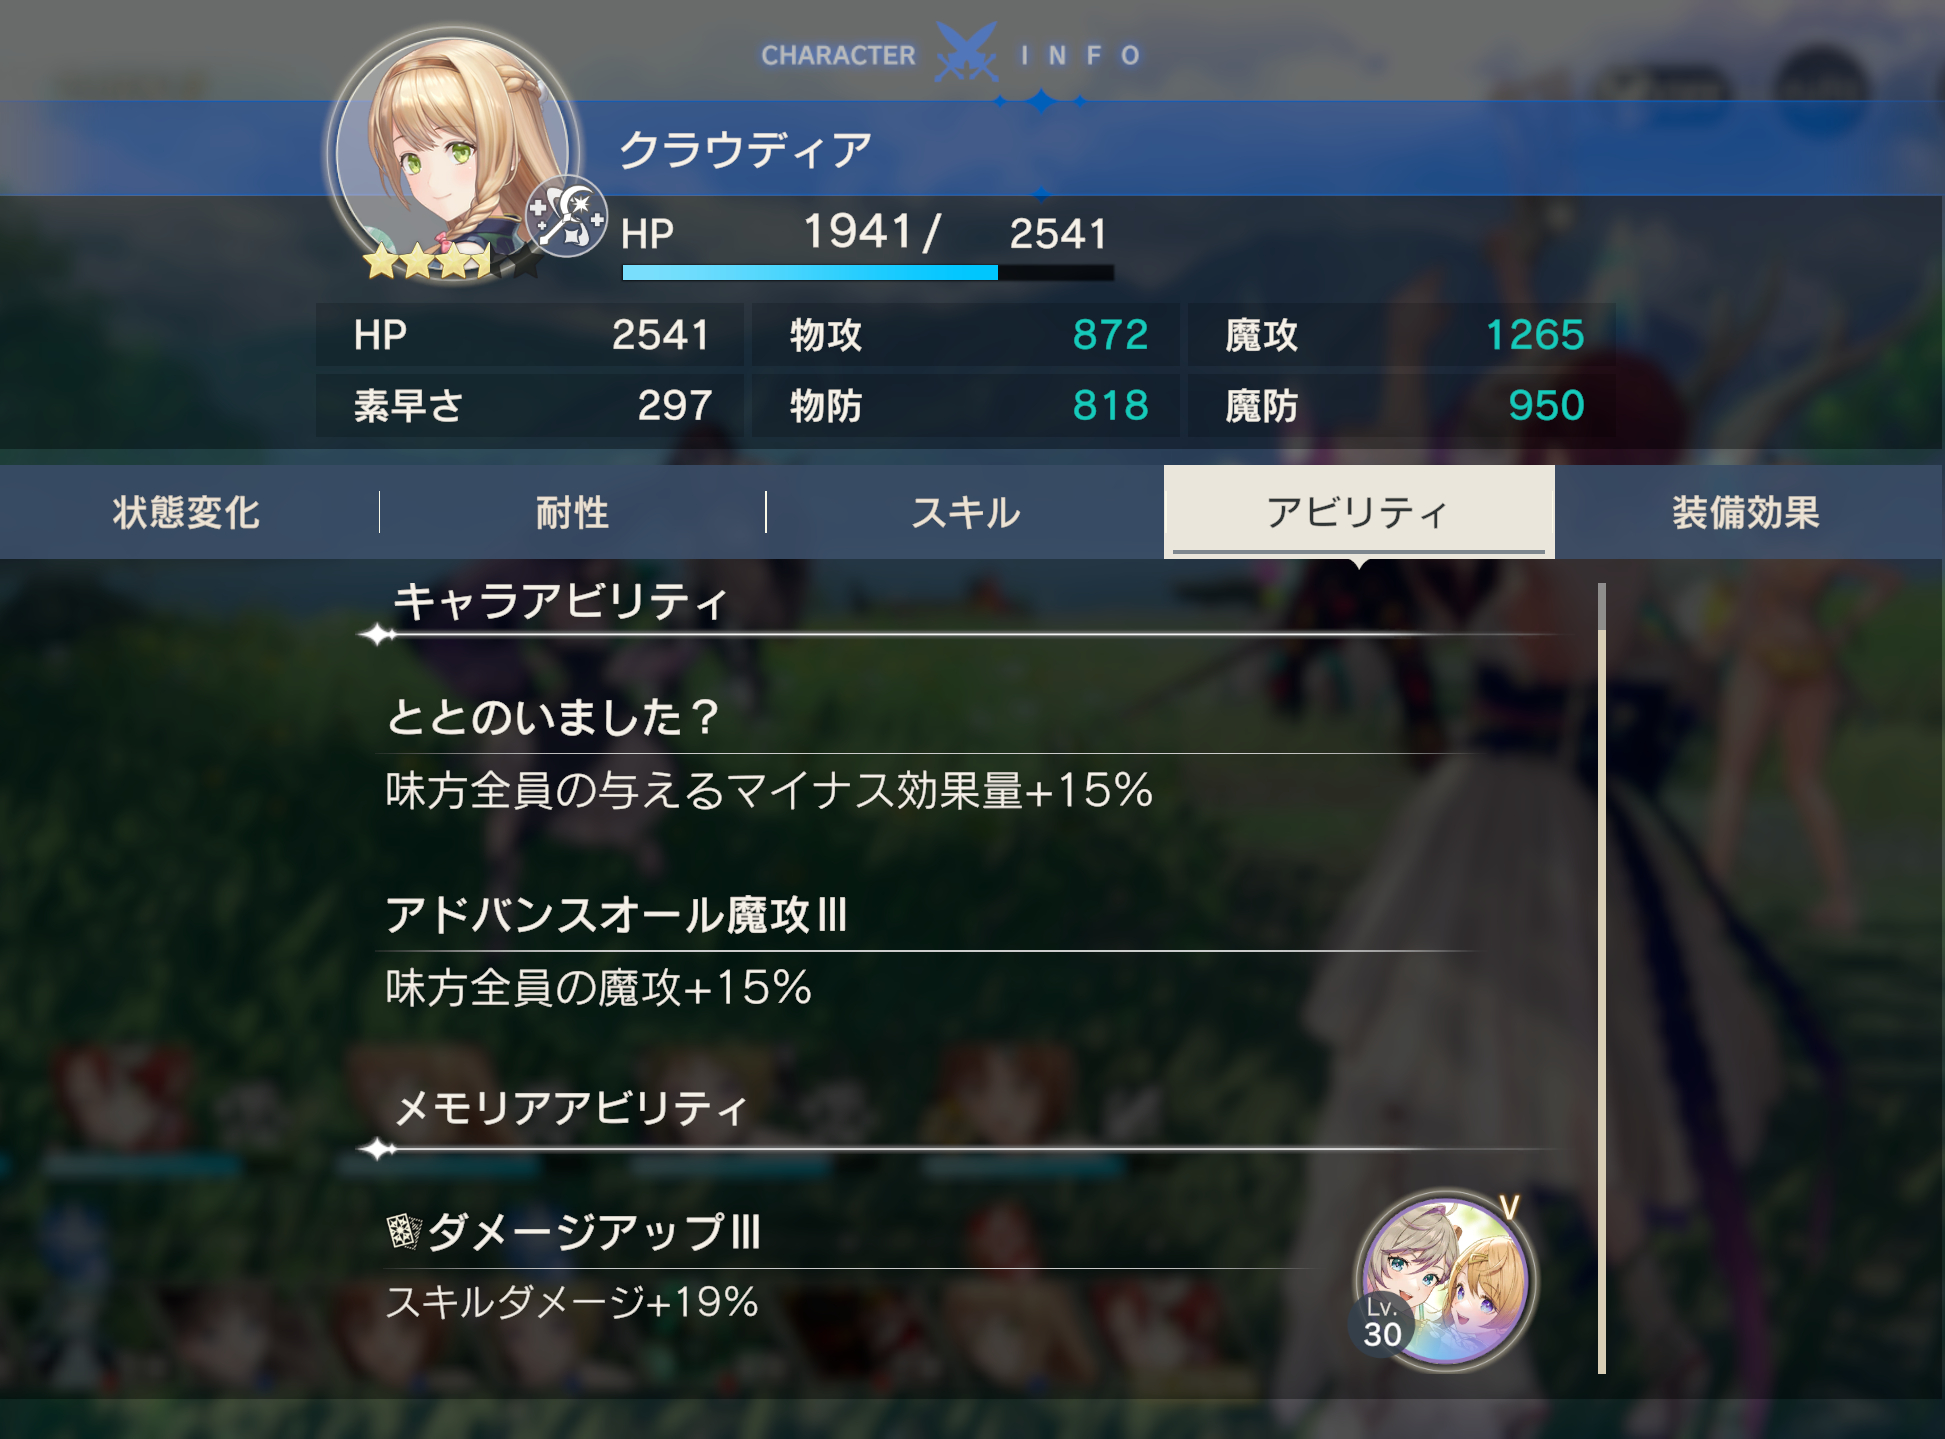Screen dimensions: 1945x1439
Task: Click the staff role icon badge
Action: click(x=567, y=217)
